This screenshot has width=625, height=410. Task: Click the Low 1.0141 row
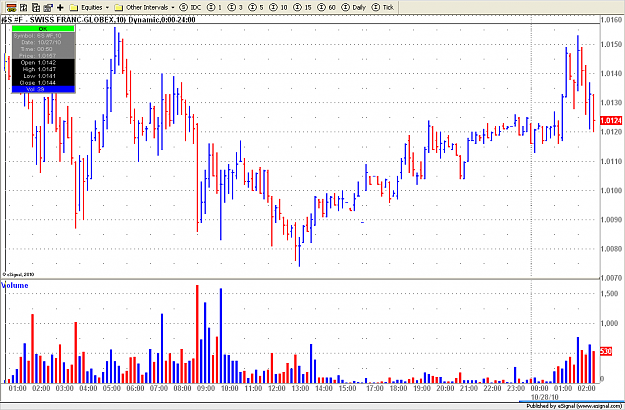43,76
